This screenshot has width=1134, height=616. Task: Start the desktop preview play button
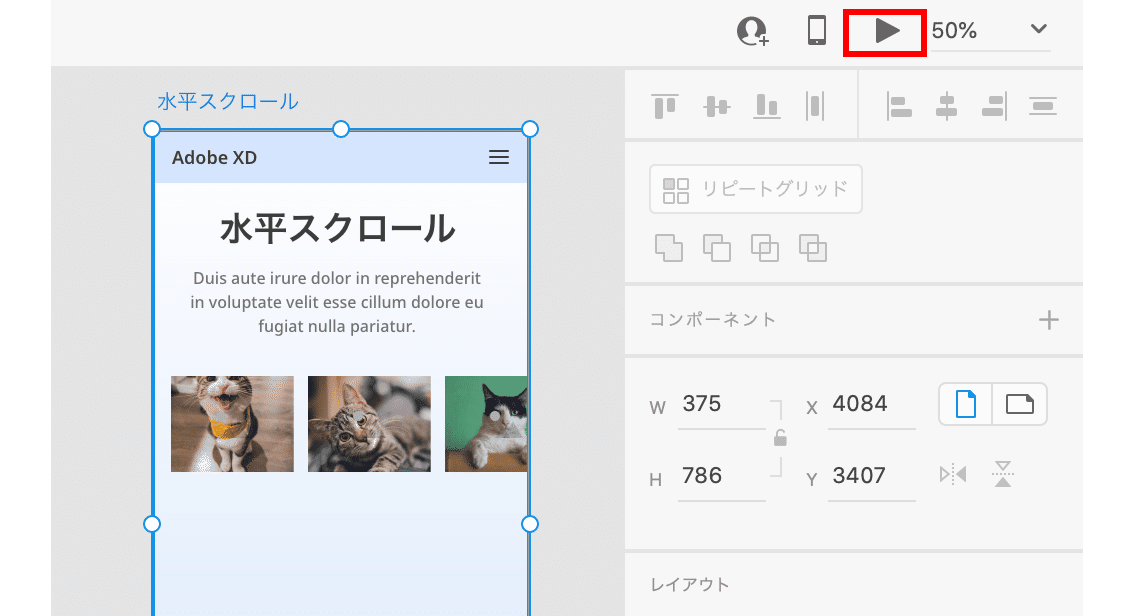point(886,31)
